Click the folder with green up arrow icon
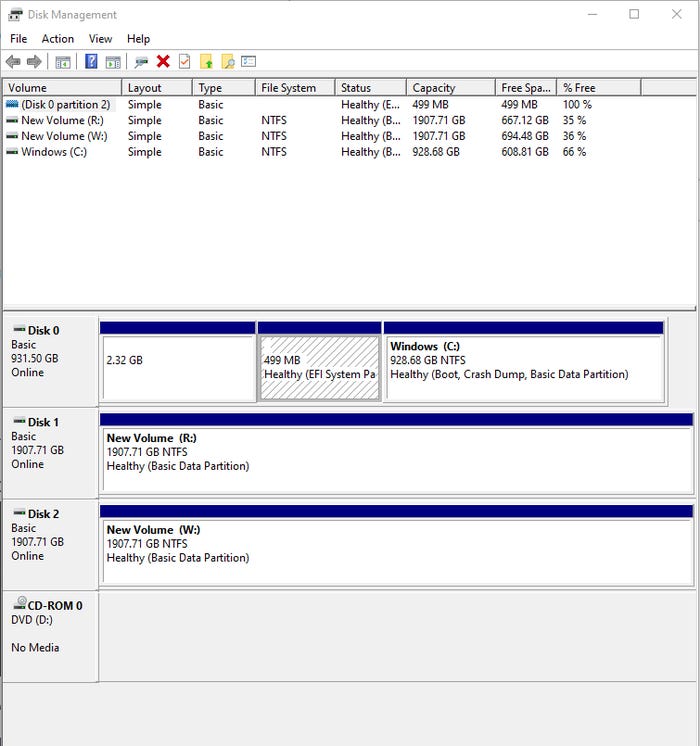700x746 pixels. (x=206, y=61)
